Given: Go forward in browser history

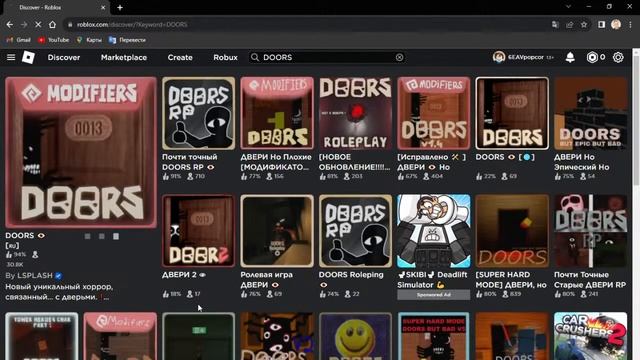Looking at the screenshot, I should tap(24, 24).
